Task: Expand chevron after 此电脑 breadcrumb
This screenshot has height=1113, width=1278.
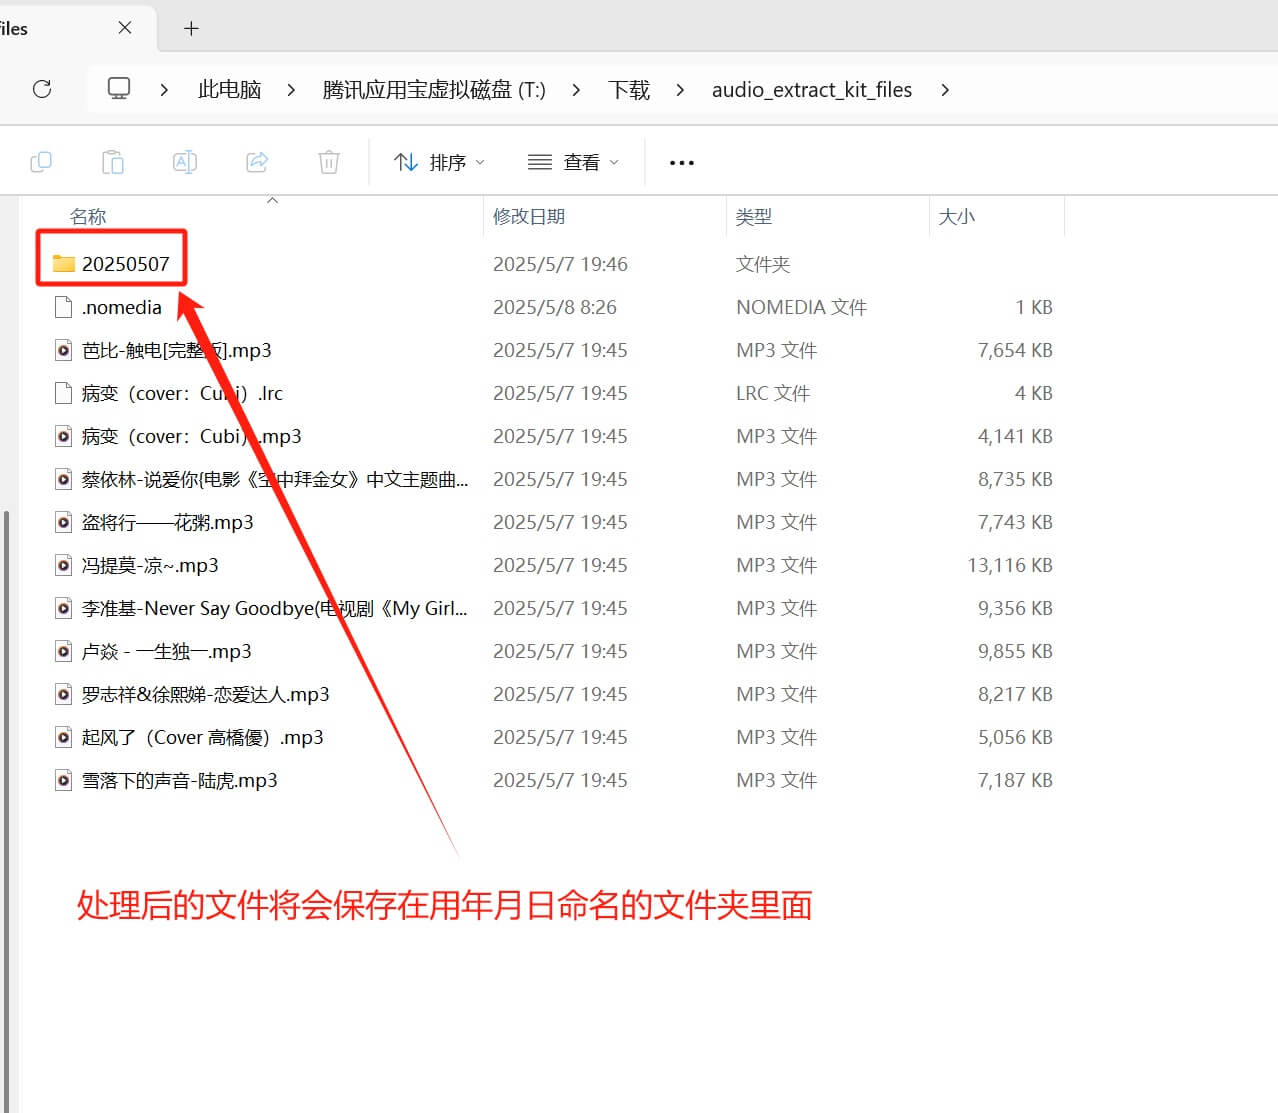Action: coord(291,90)
